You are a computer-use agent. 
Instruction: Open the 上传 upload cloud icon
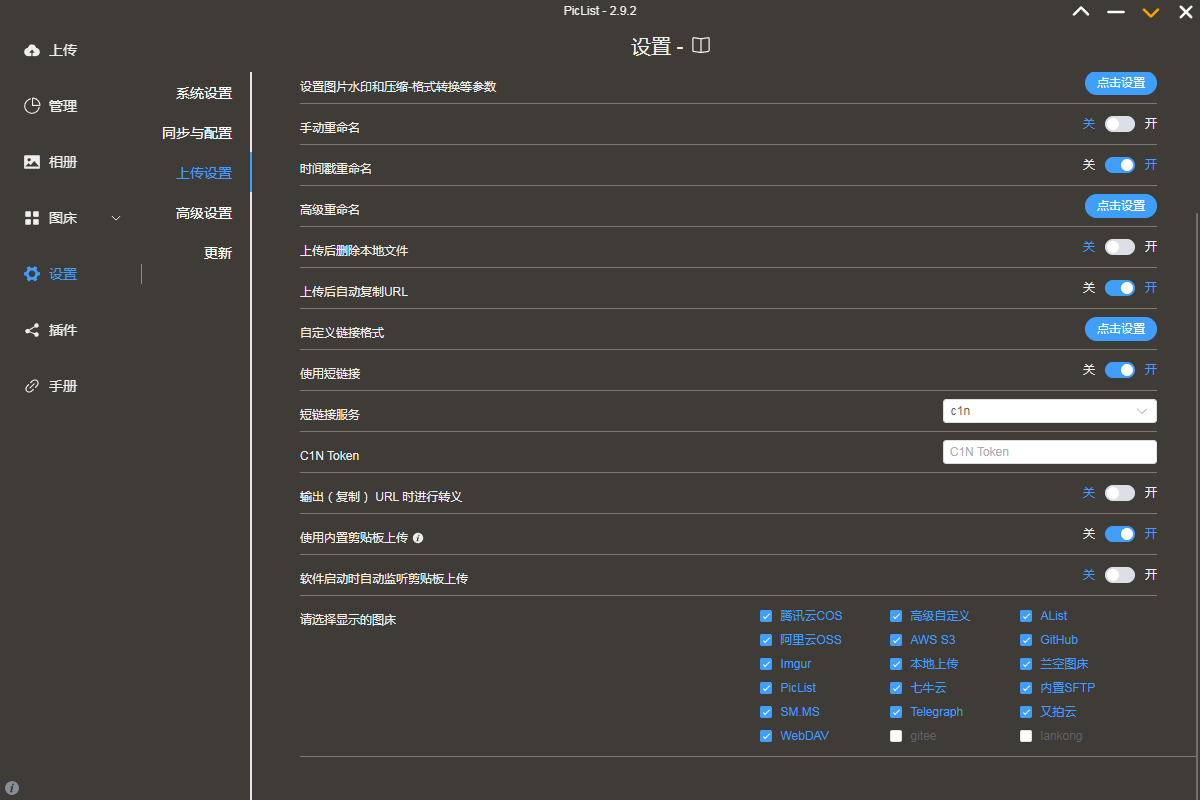coord(32,50)
